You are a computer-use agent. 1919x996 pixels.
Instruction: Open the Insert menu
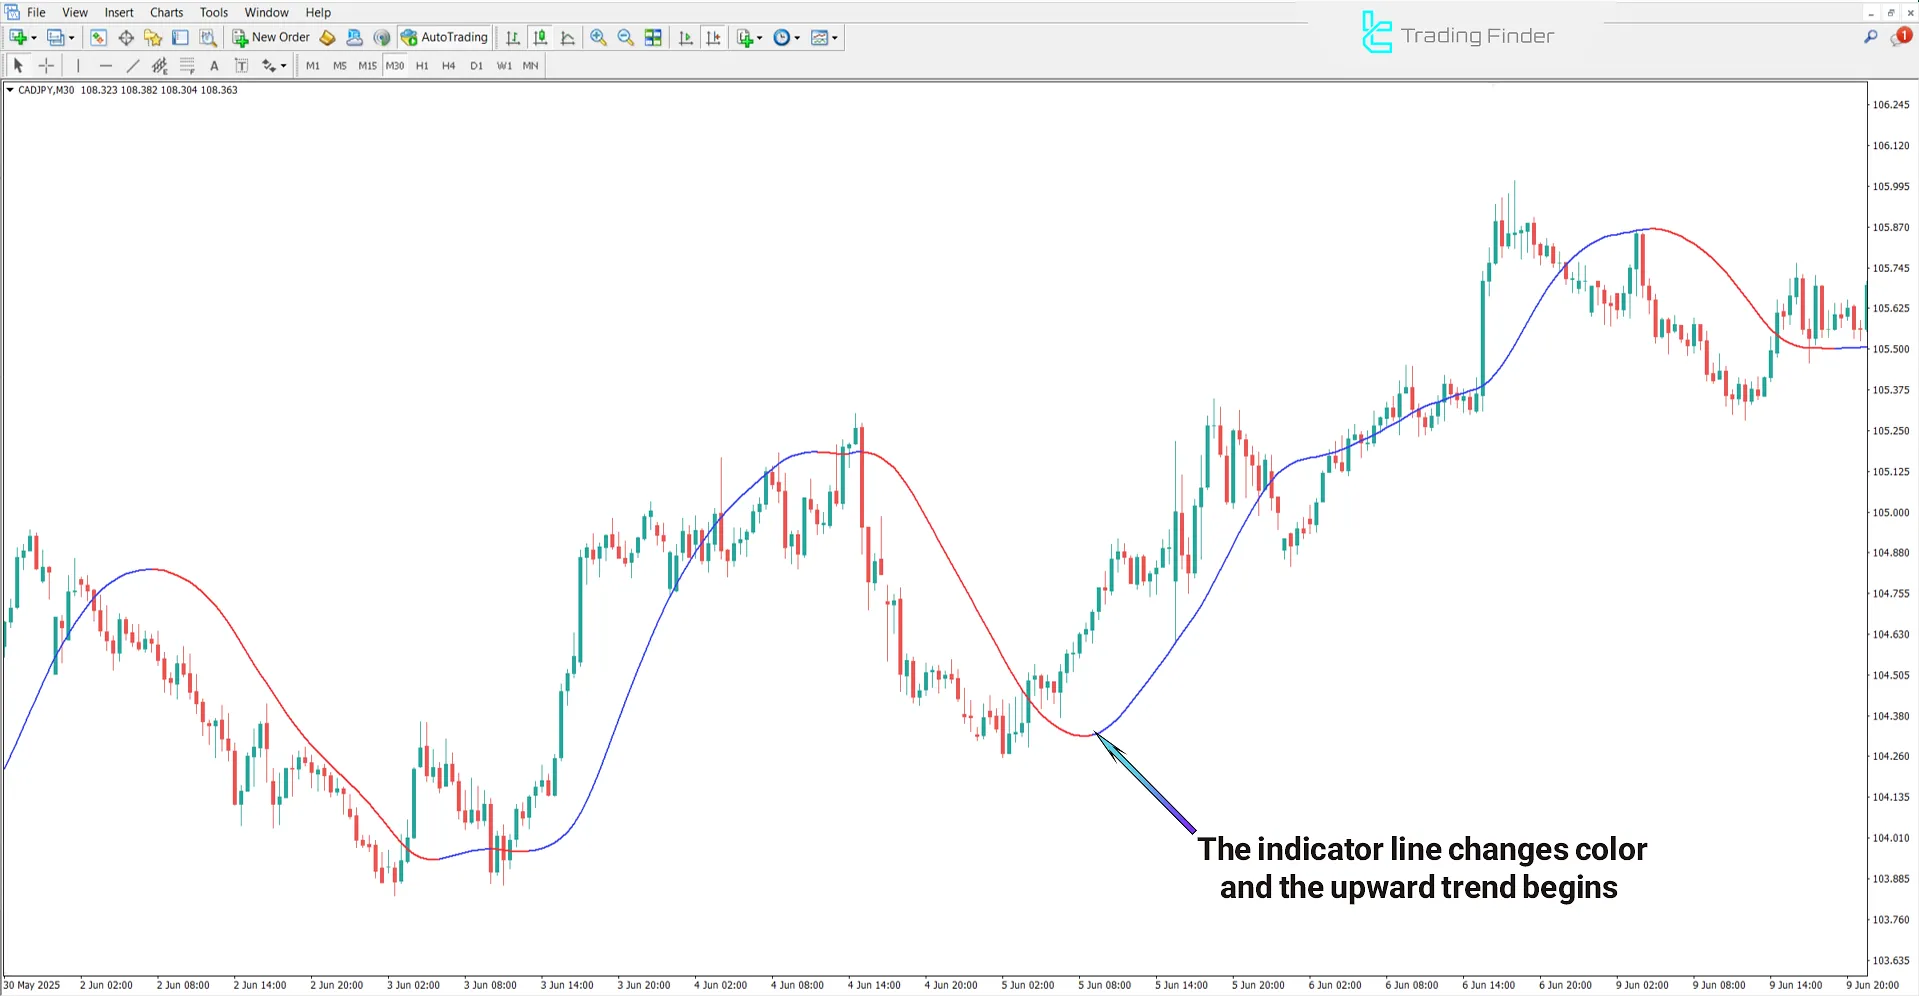[x=118, y=12]
